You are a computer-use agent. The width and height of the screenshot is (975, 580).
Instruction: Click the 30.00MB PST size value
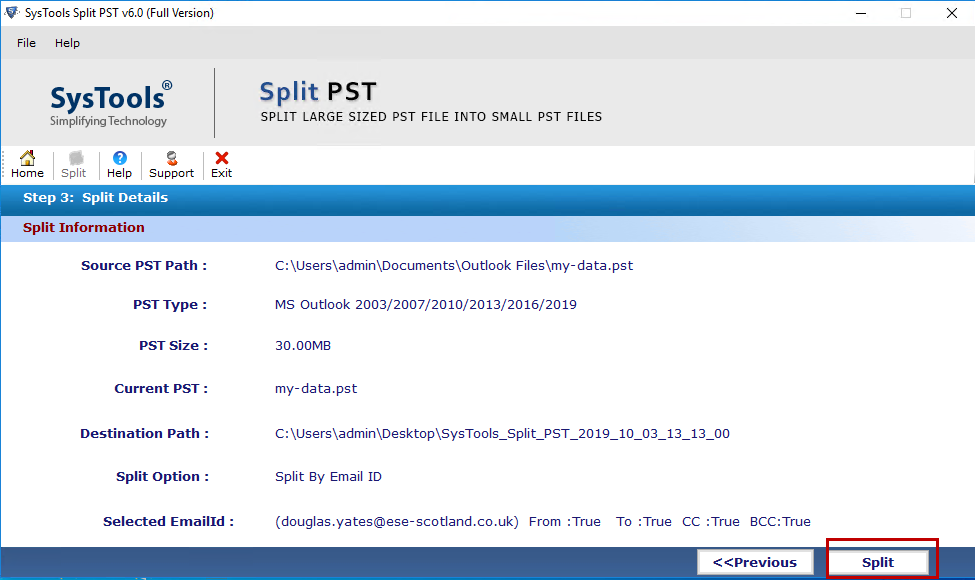tap(303, 346)
